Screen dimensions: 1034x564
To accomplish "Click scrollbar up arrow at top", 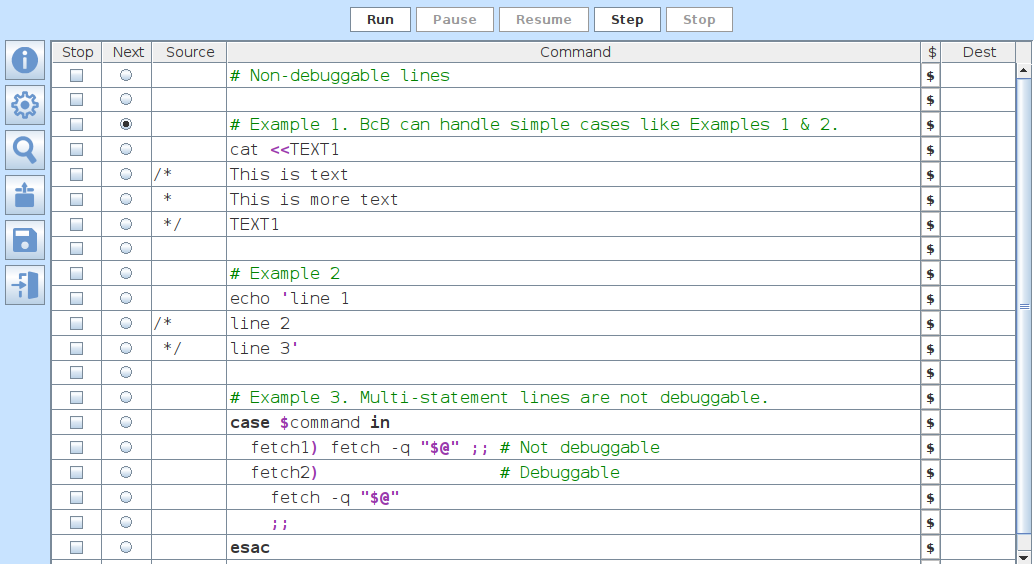I will point(1023,70).
